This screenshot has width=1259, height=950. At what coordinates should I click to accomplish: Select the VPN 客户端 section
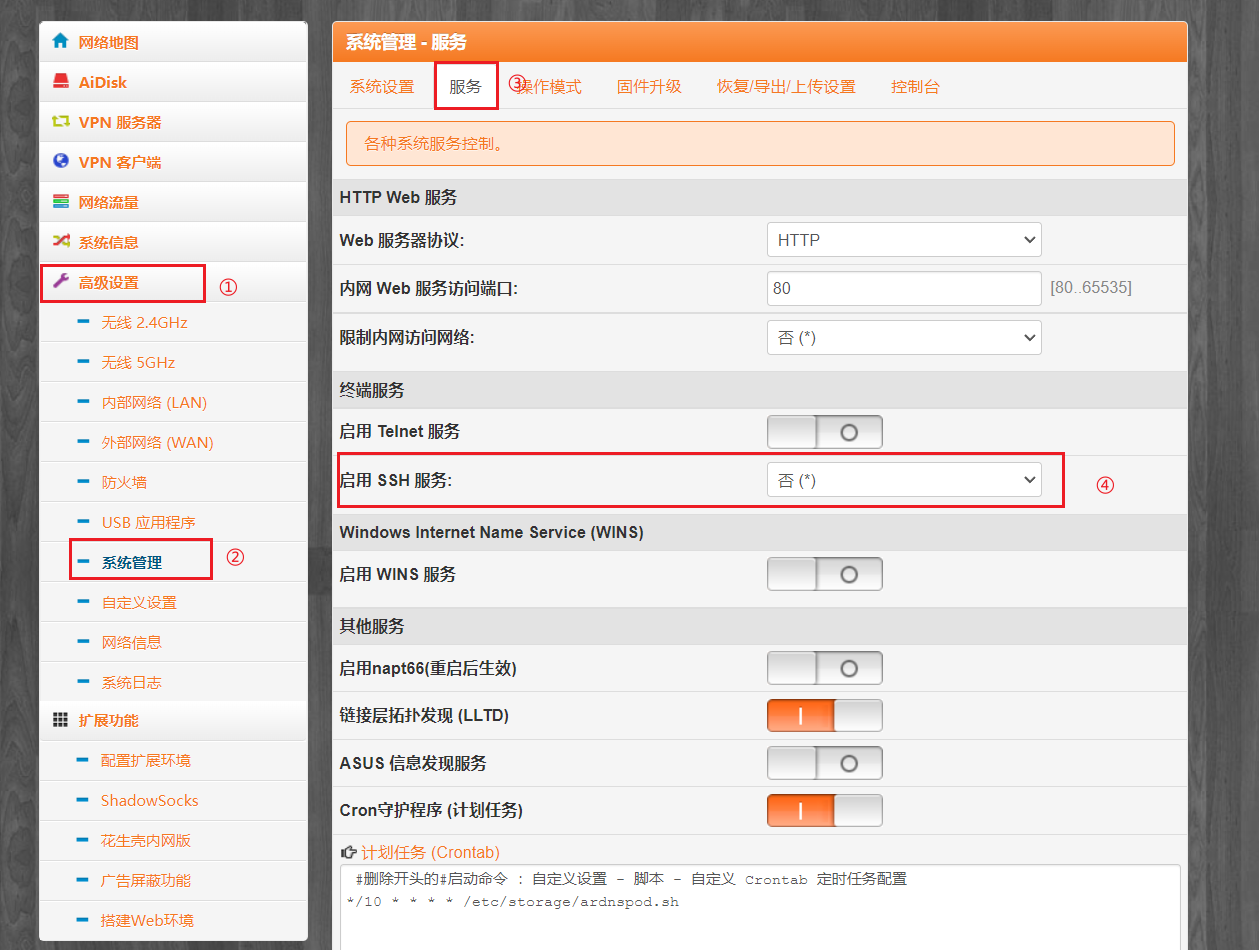(x=95, y=161)
